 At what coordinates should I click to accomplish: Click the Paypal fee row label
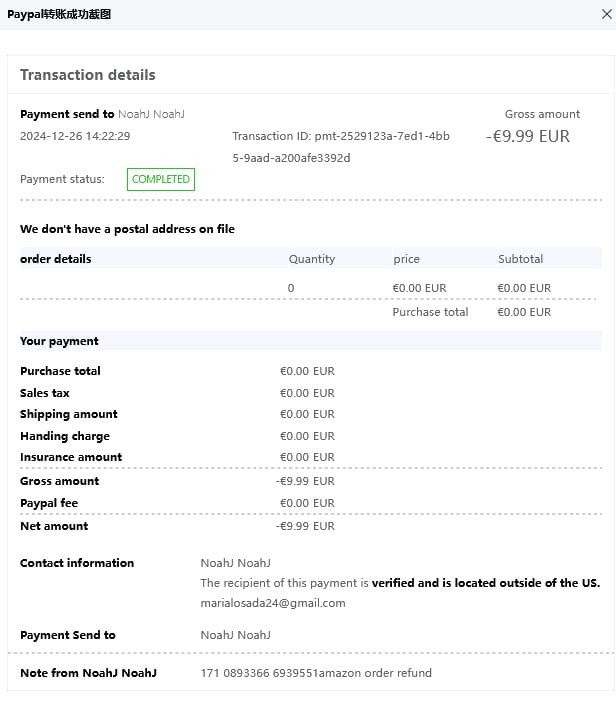pyautogui.click(x=49, y=503)
